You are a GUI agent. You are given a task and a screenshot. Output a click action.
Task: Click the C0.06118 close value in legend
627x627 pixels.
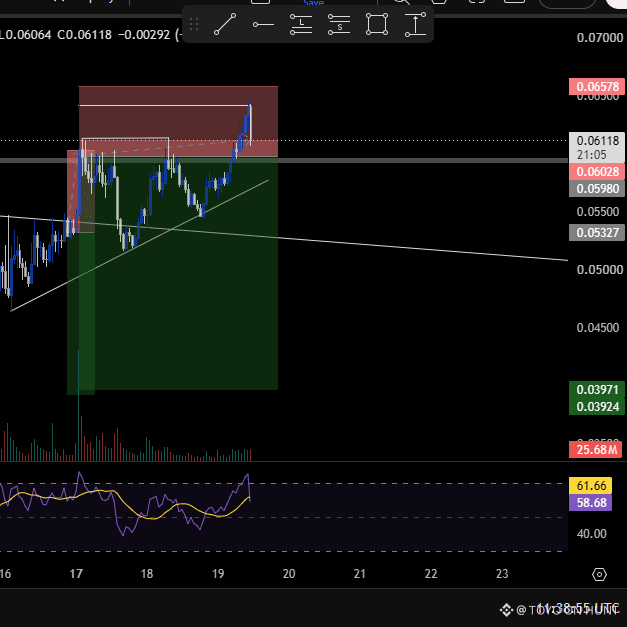click(x=84, y=35)
